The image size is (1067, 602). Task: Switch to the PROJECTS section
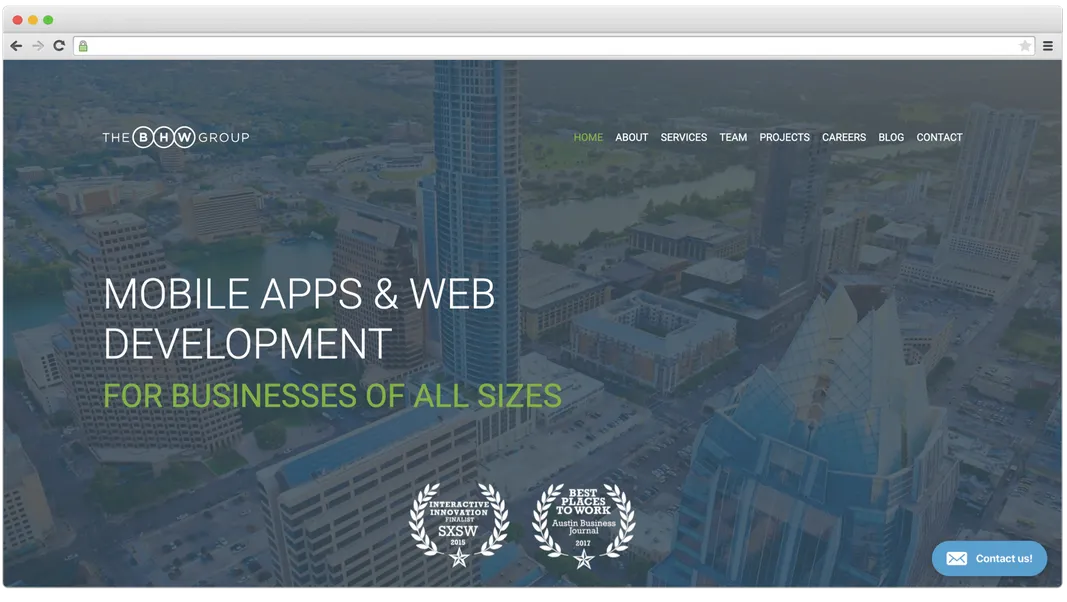784,137
